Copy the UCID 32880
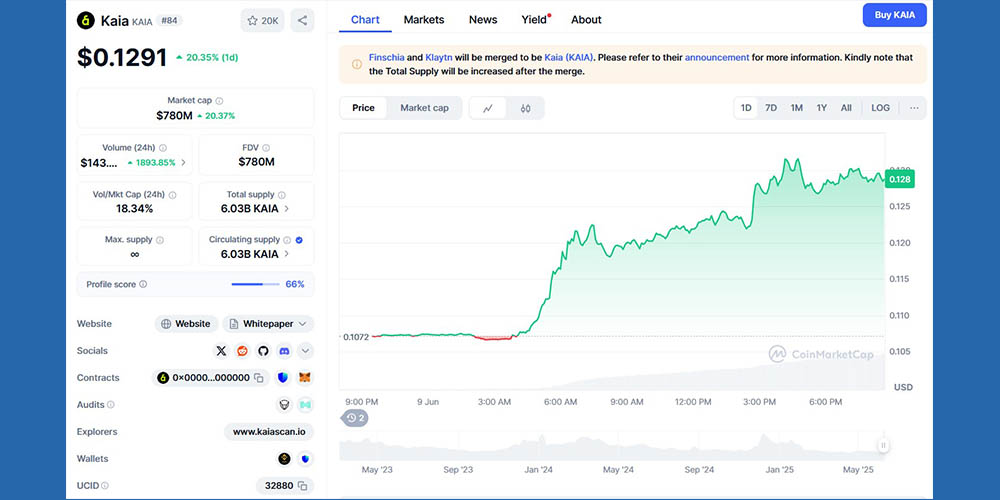This screenshot has width=1000, height=500. tap(303, 485)
